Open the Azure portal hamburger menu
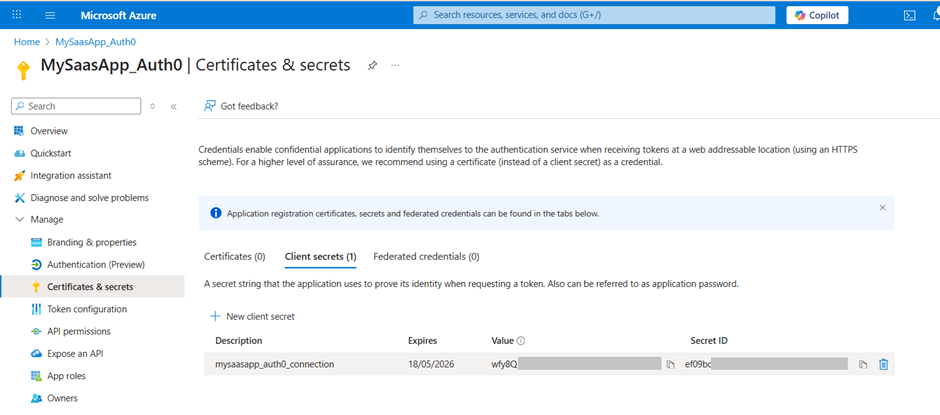The image size is (940, 415). coord(50,15)
